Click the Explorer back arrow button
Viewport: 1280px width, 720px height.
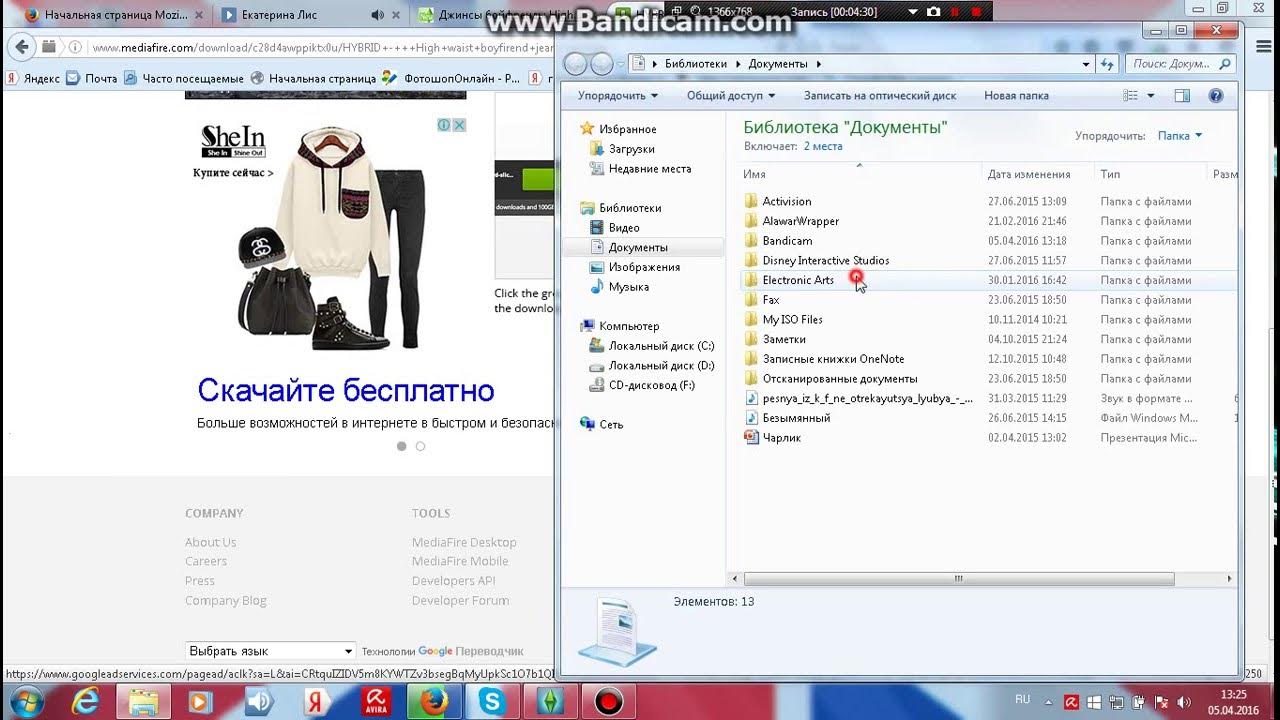point(576,64)
